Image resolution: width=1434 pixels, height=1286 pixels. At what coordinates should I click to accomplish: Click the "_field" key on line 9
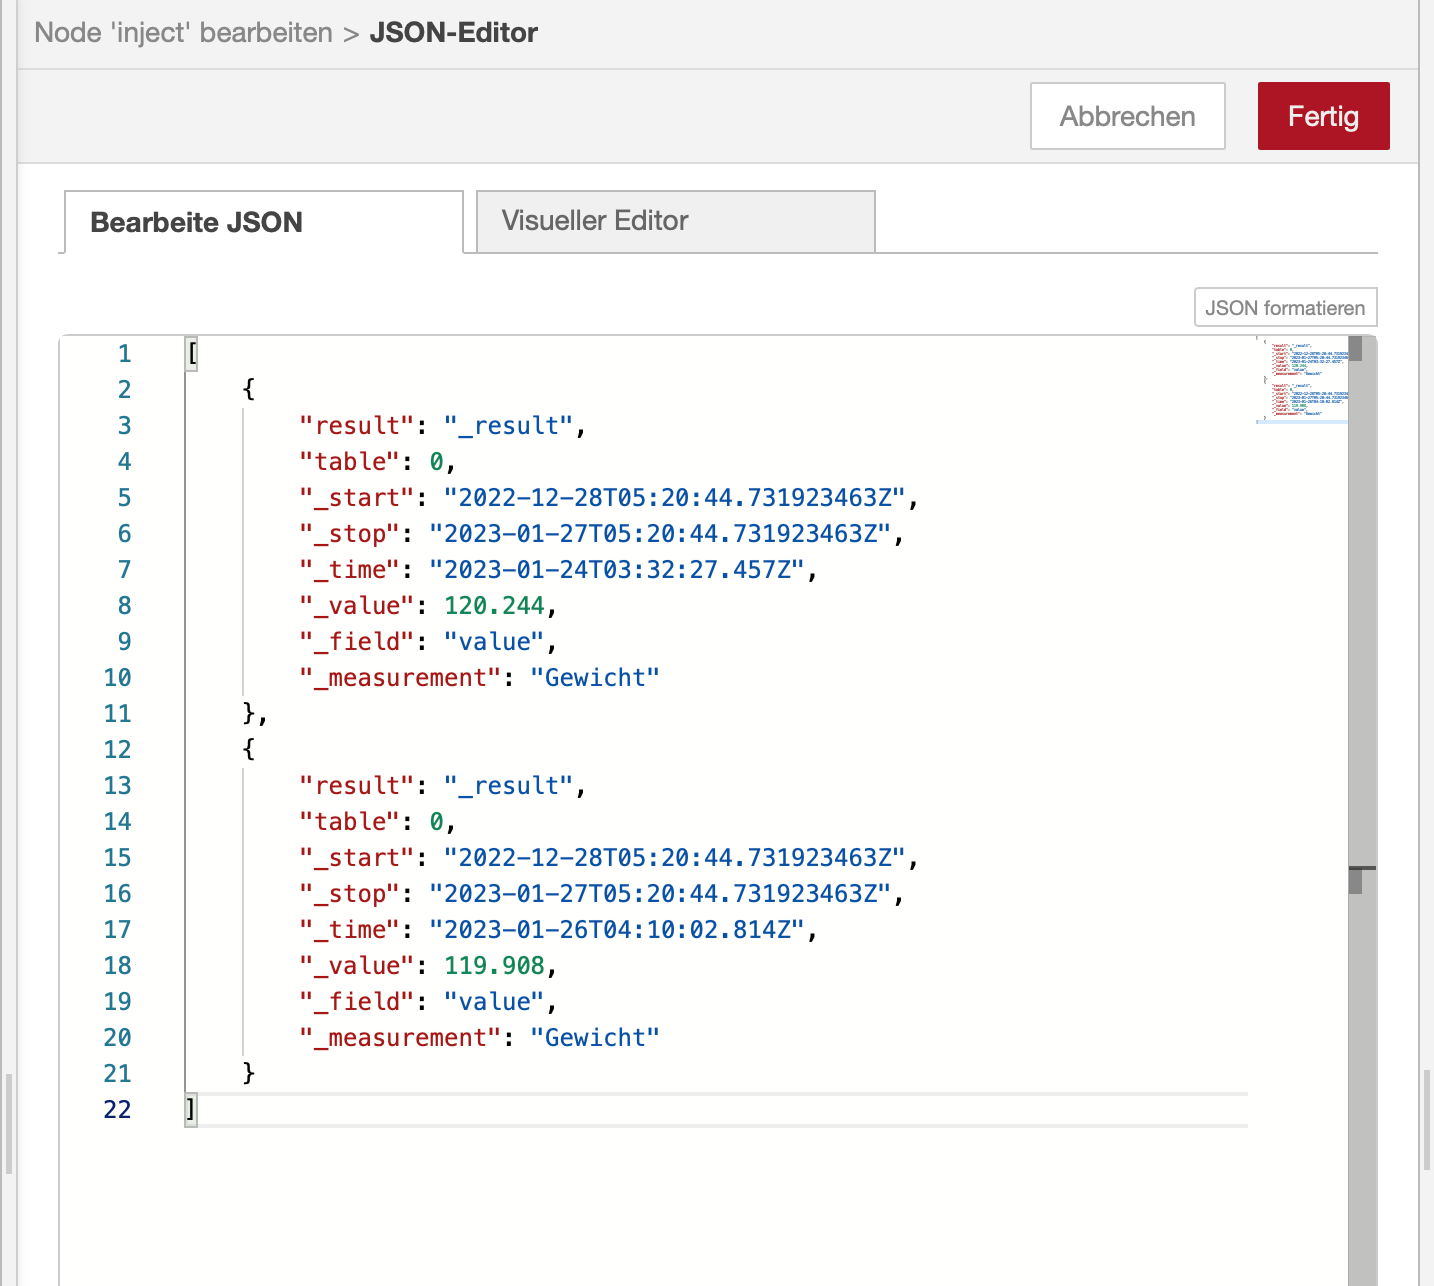357,641
